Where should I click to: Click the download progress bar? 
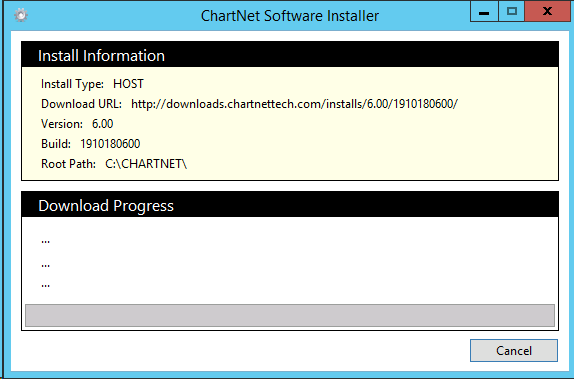[x=290, y=315]
